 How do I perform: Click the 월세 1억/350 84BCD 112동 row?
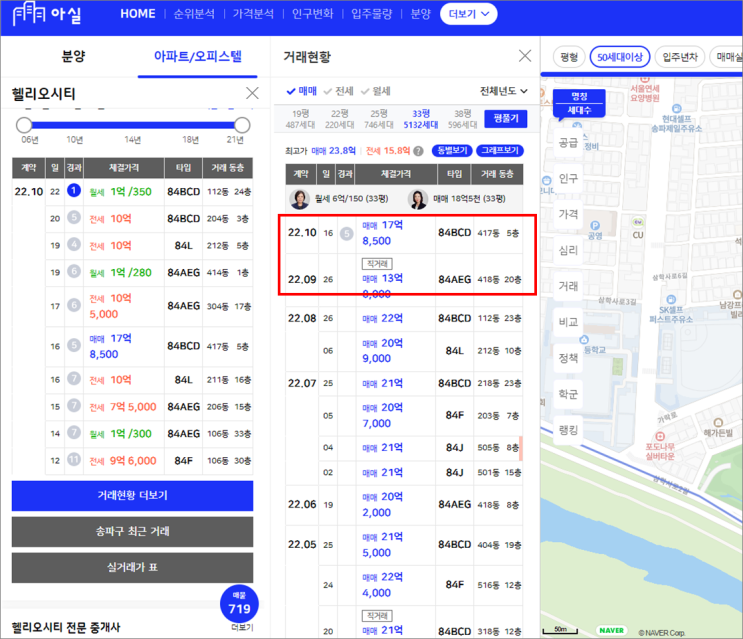coord(133,192)
